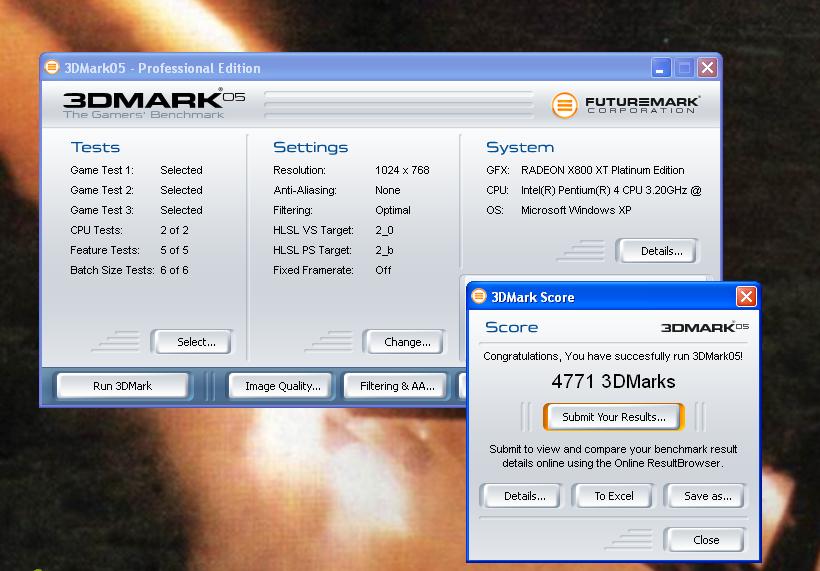The width and height of the screenshot is (820, 571).
Task: Click Batch Size Tests value '6 of 6'
Action: pyautogui.click(x=174, y=270)
